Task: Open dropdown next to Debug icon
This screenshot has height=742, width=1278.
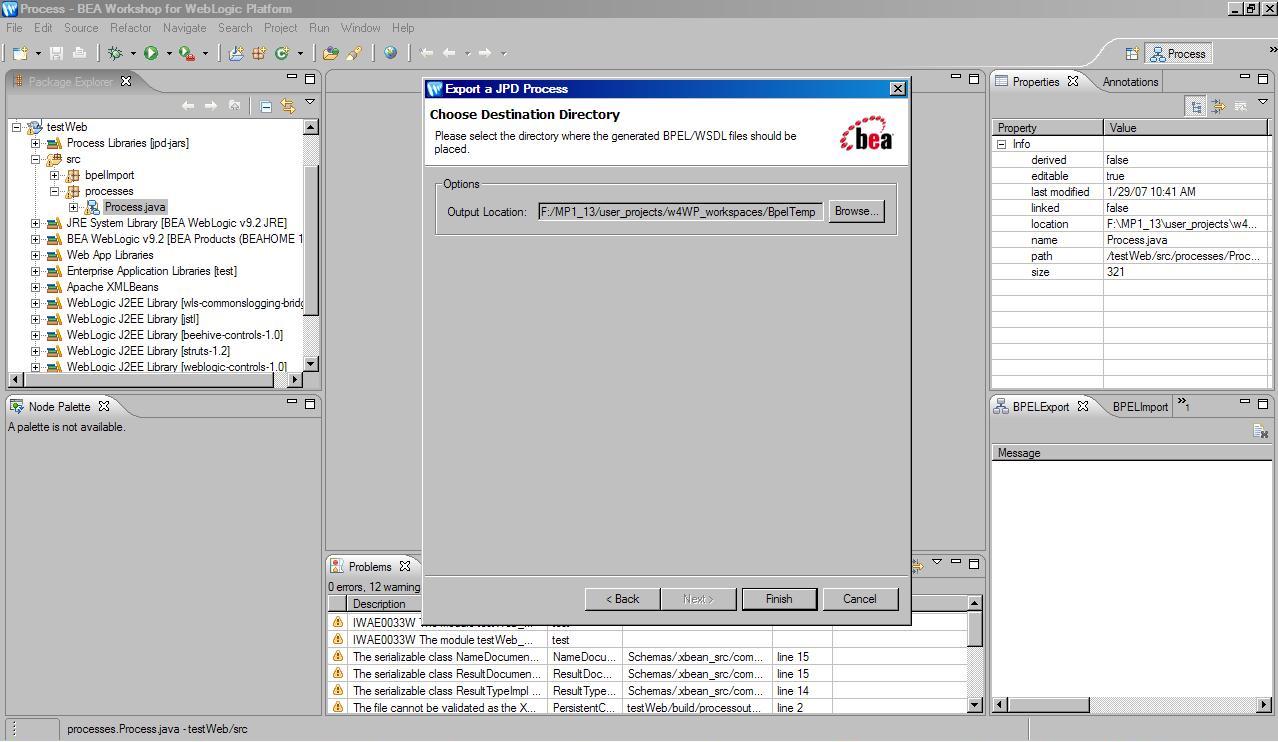Action: pyautogui.click(x=133, y=54)
